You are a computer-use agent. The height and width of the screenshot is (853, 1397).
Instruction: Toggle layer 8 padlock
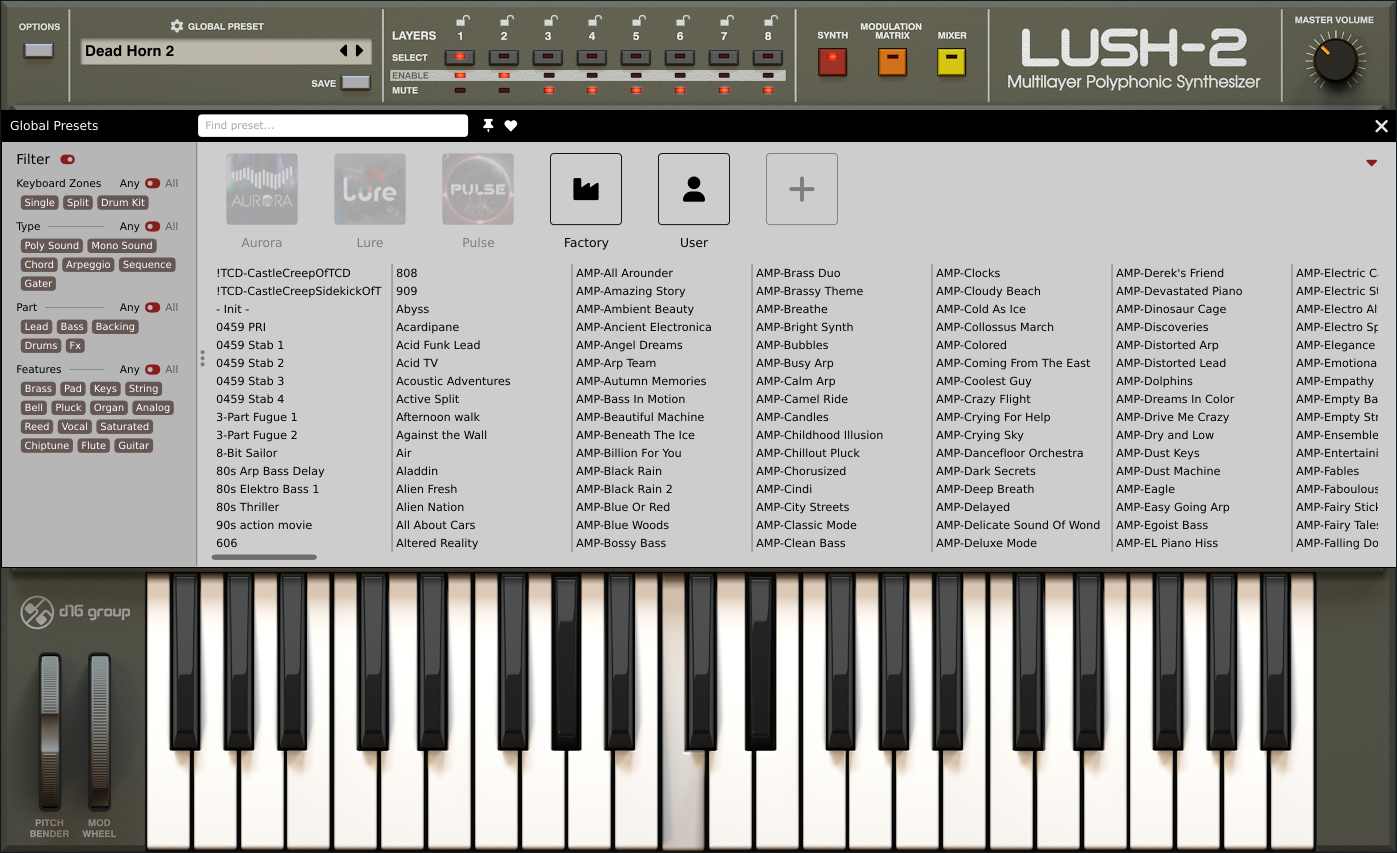pyautogui.click(x=770, y=20)
